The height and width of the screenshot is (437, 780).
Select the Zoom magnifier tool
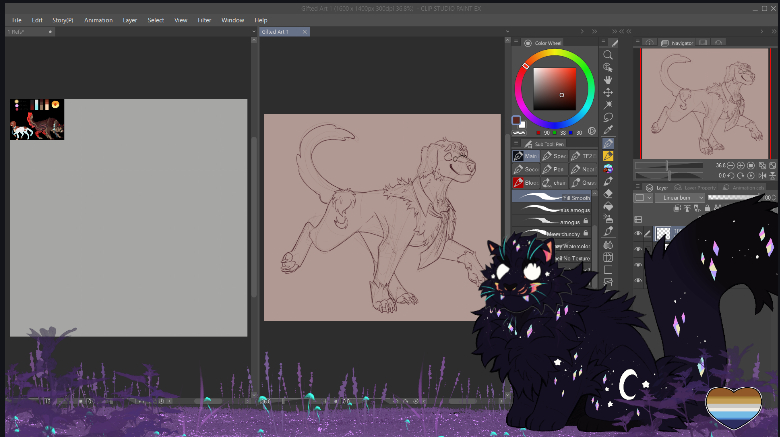click(608, 55)
